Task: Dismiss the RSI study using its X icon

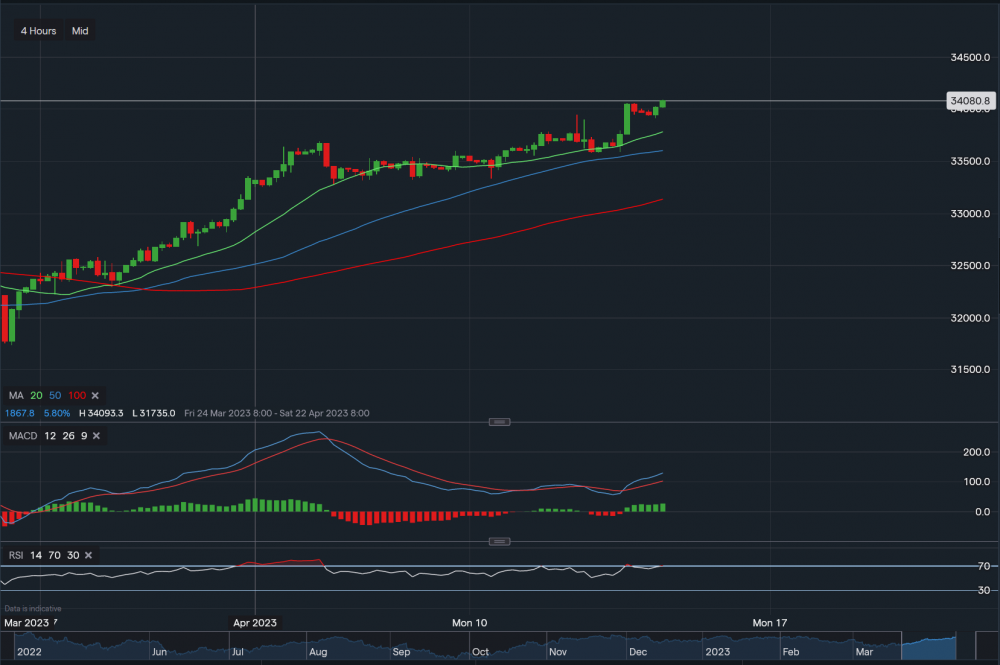Action: 87,555
